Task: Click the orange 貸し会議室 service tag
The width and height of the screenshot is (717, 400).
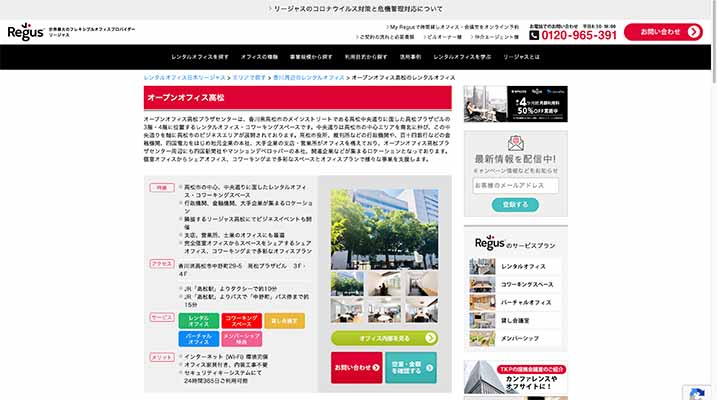Action: coord(284,321)
